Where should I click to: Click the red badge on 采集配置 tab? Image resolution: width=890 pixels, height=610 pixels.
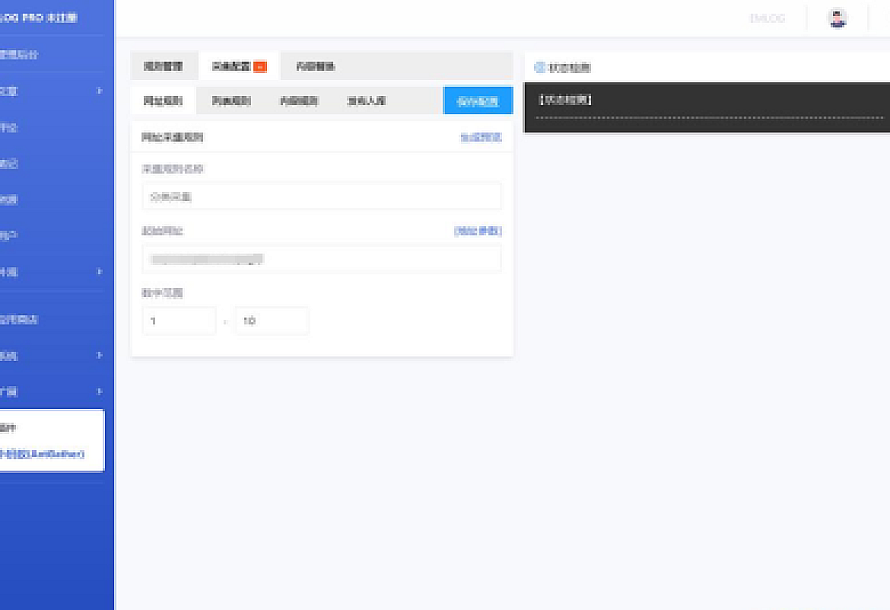coord(260,67)
